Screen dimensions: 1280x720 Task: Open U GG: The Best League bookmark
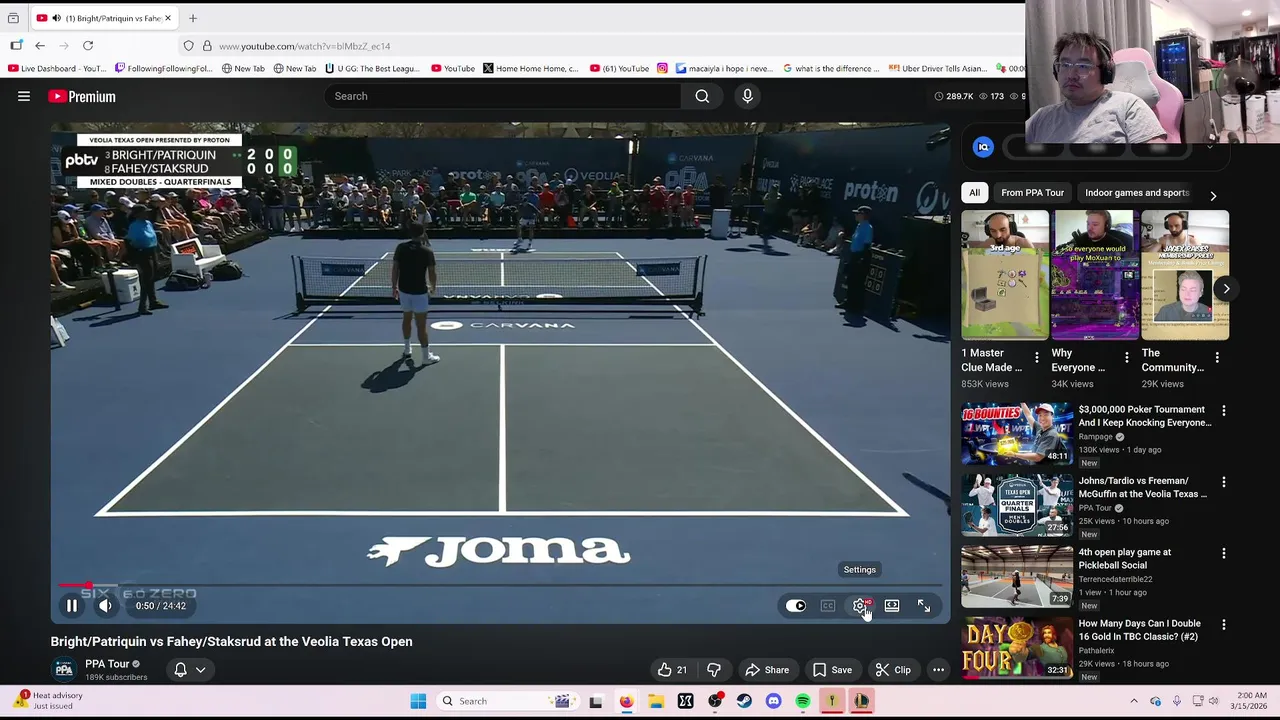coord(372,69)
